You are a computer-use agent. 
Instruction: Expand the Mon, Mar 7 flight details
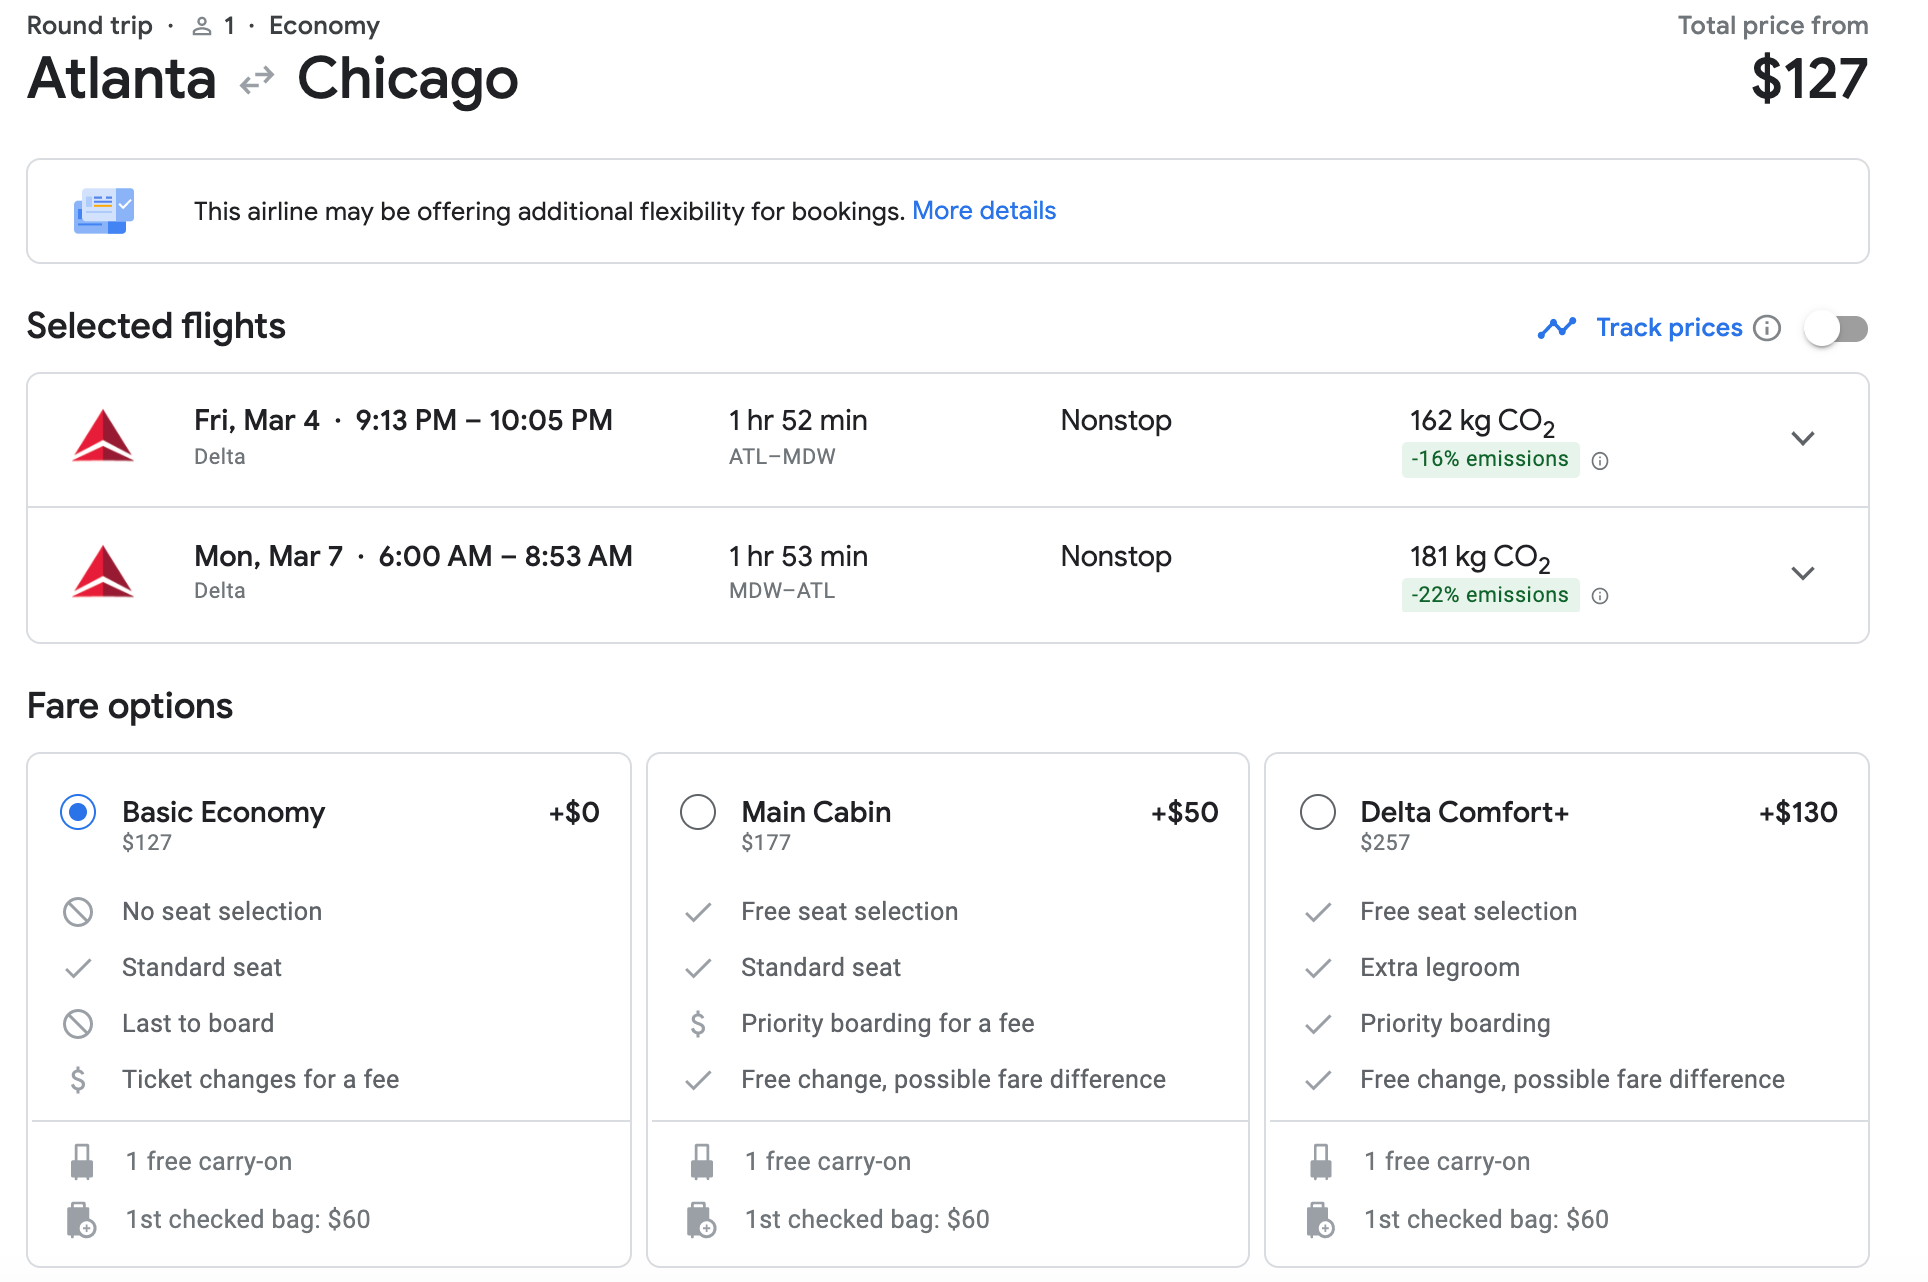pyautogui.click(x=1802, y=573)
